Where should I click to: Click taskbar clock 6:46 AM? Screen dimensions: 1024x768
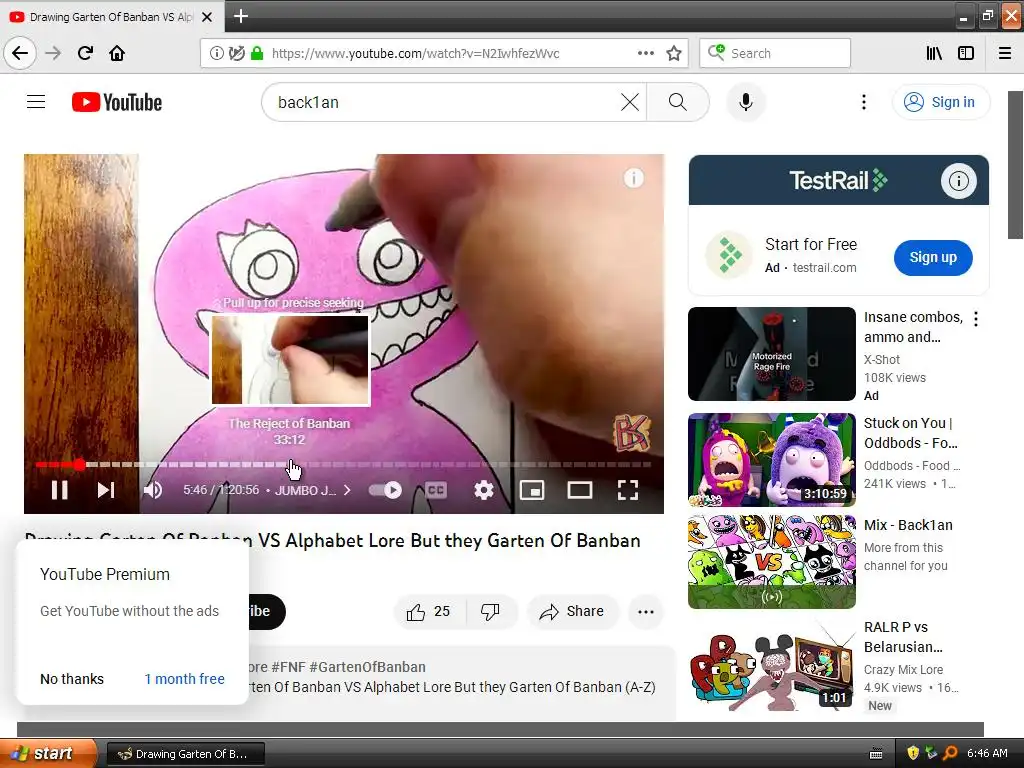(x=987, y=753)
